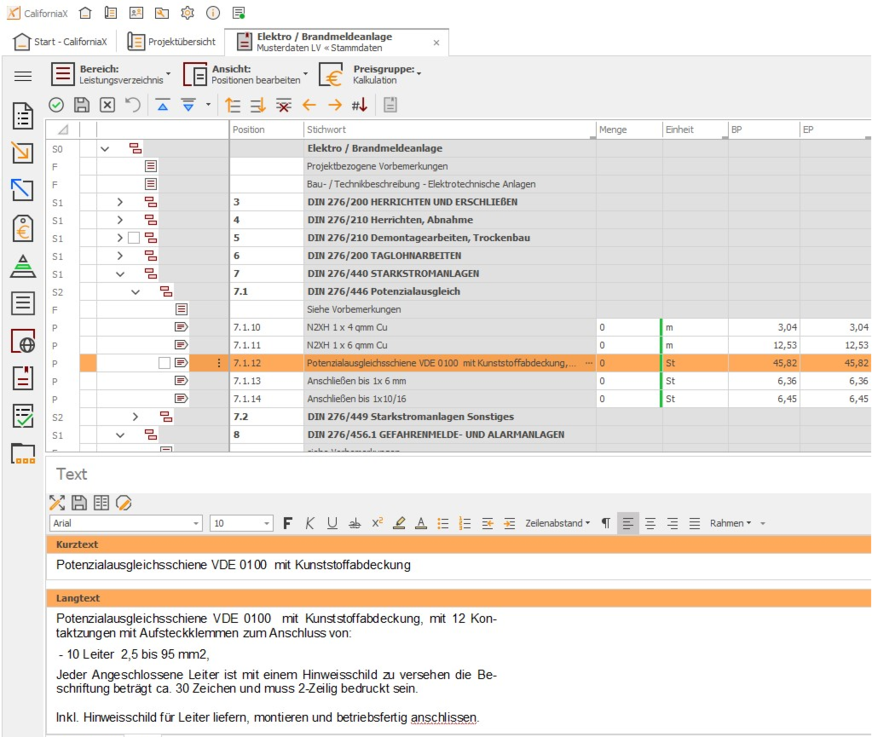
Task: Open the Start - CaliforniaX tab
Action: [62, 42]
